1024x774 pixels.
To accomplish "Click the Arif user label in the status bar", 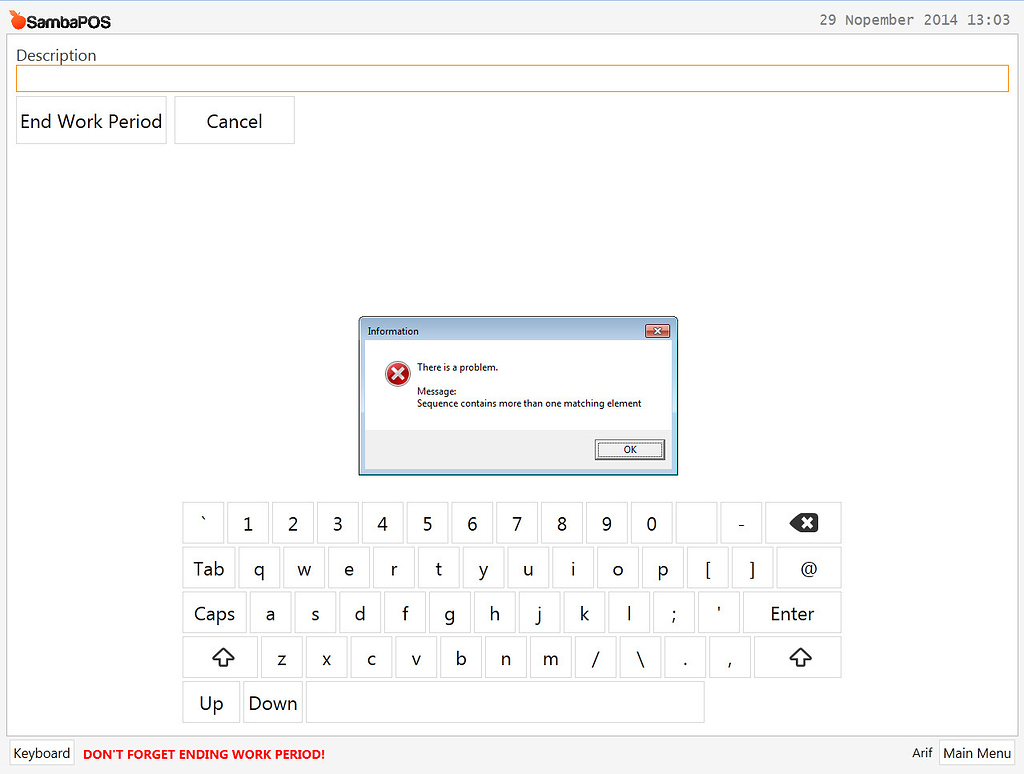I will (922, 752).
